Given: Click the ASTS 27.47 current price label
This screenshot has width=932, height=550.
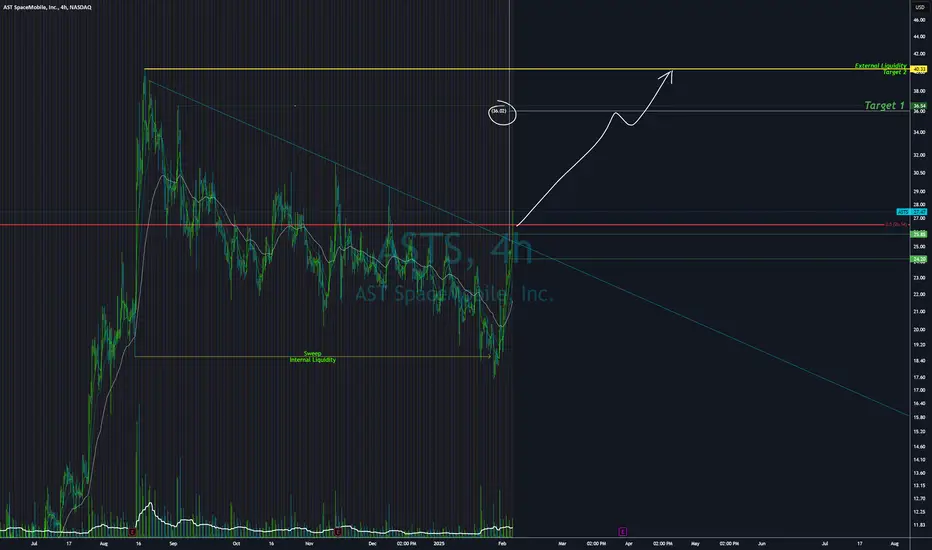Looking at the screenshot, I should (x=912, y=212).
